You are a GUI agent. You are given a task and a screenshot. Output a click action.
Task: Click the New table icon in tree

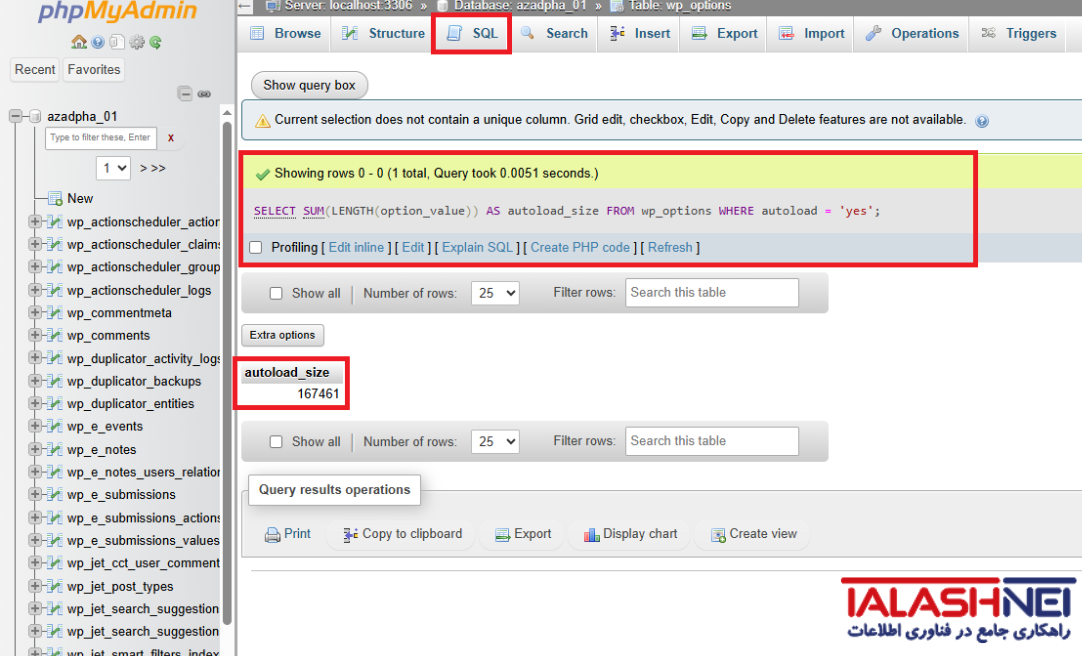[x=55, y=199]
